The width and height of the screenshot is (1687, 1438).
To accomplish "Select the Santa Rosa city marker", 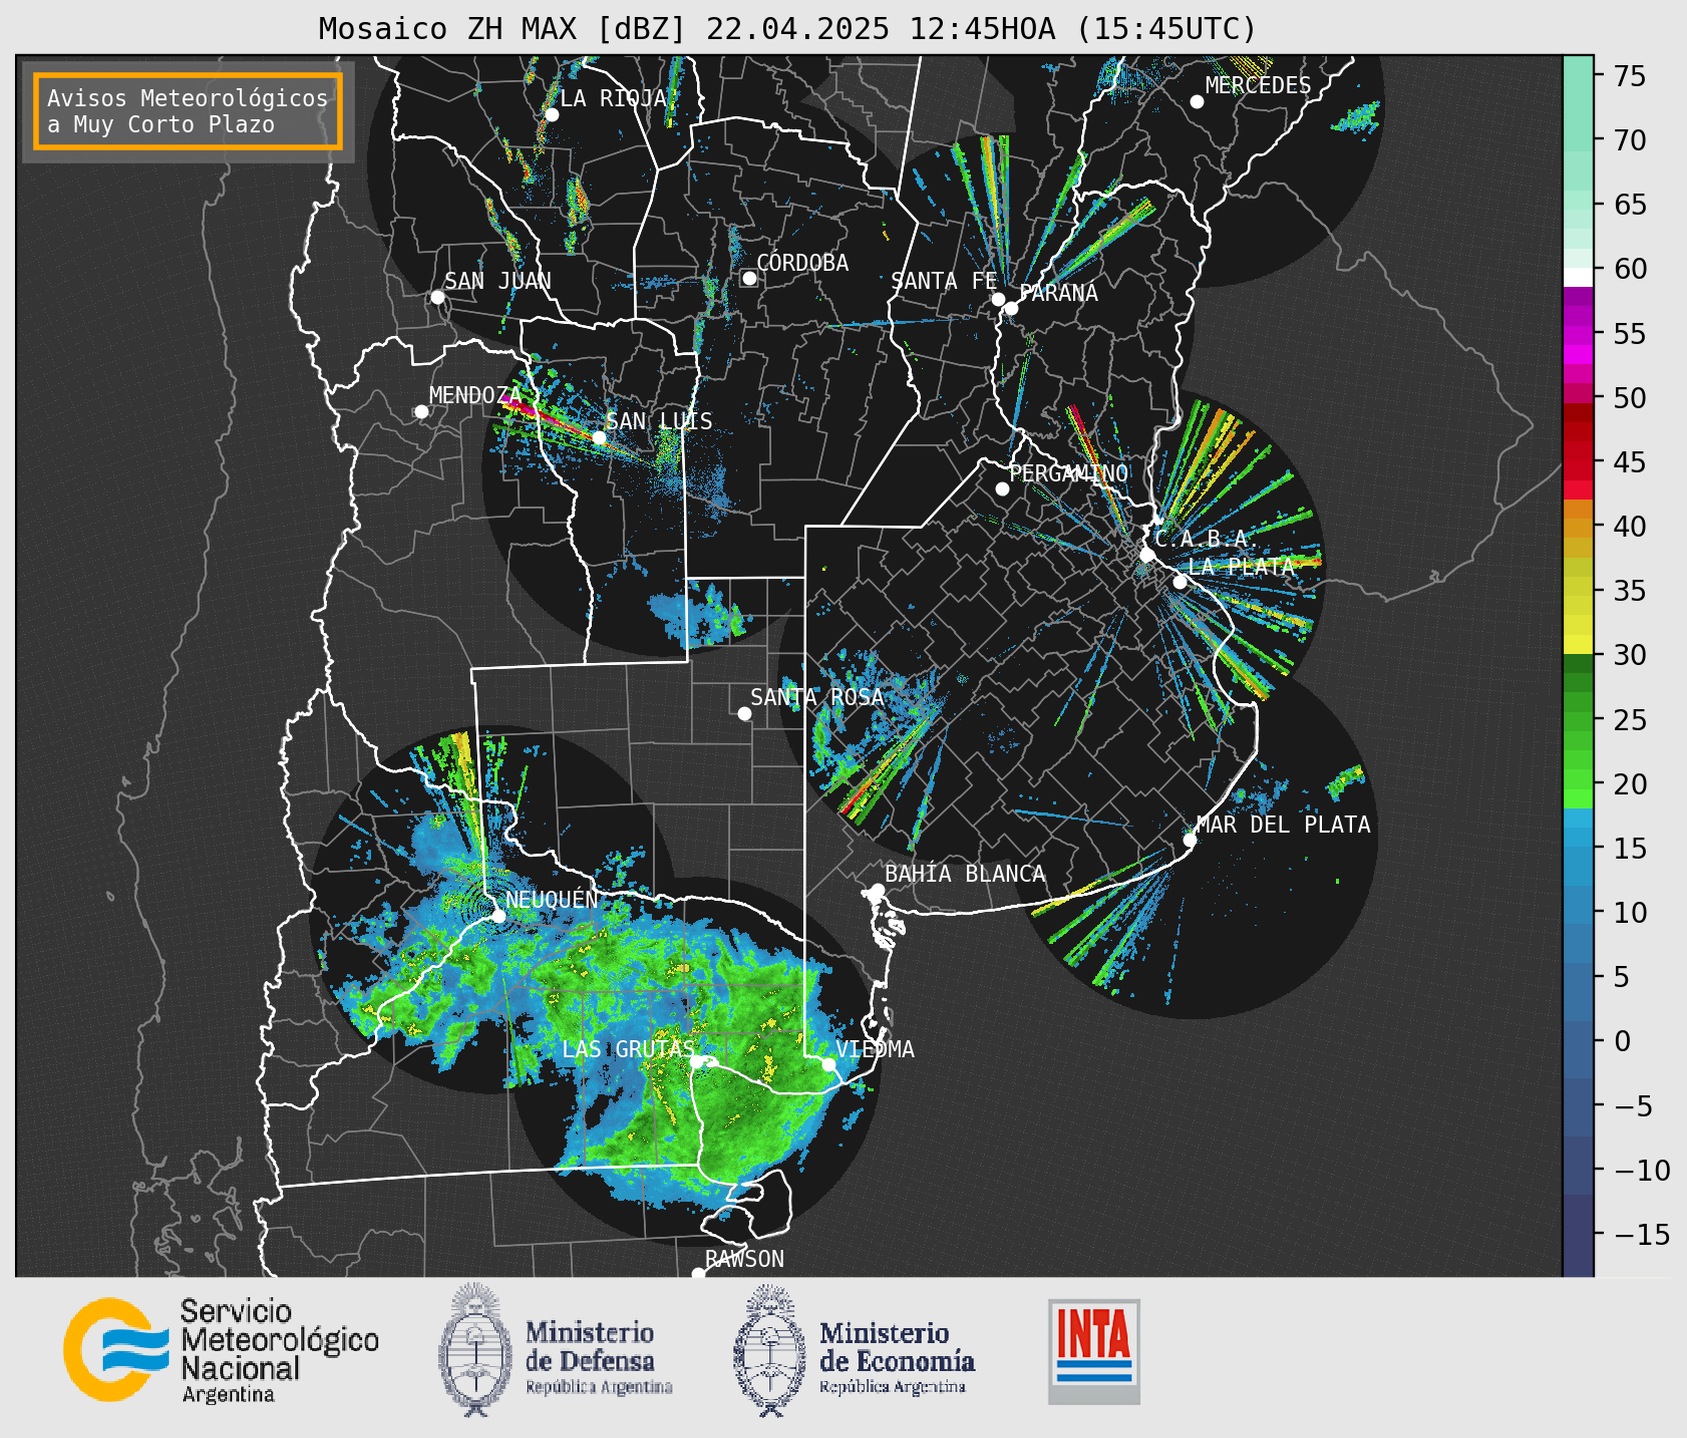I will (x=744, y=713).
